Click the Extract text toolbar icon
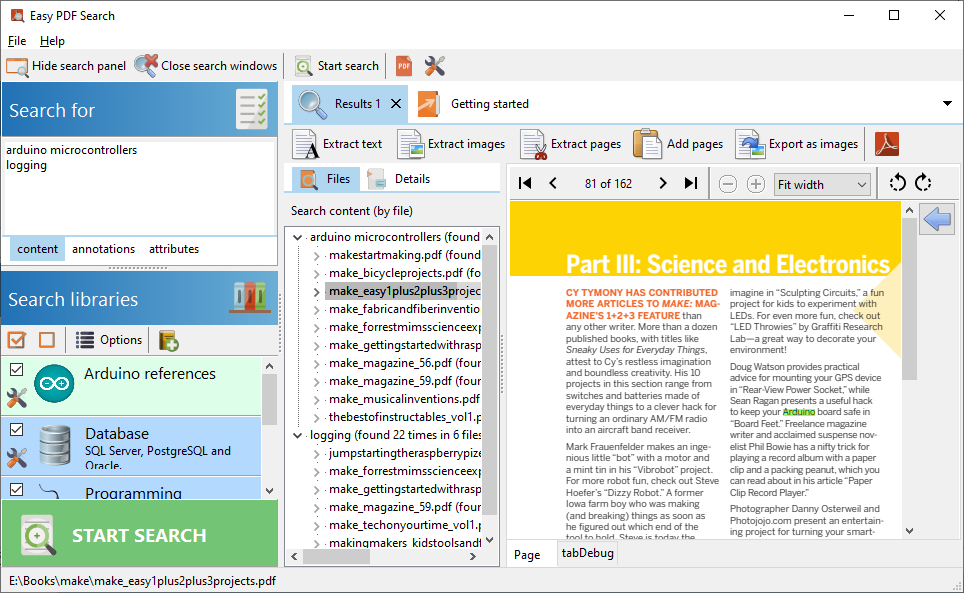 click(x=305, y=144)
